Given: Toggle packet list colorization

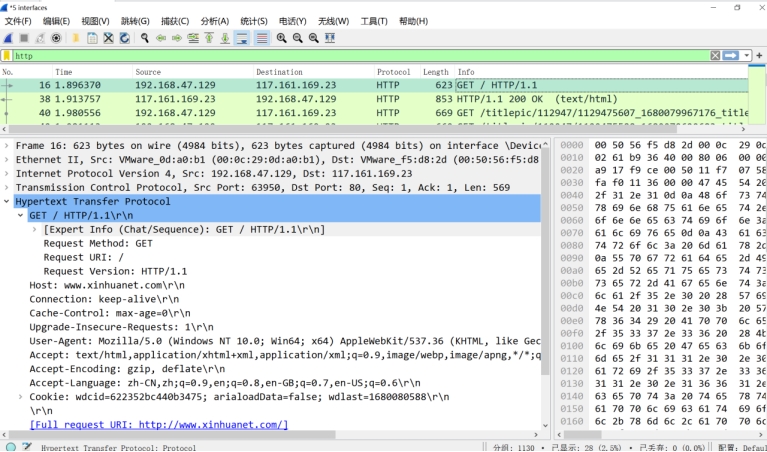Looking at the screenshot, I should click(261, 38).
